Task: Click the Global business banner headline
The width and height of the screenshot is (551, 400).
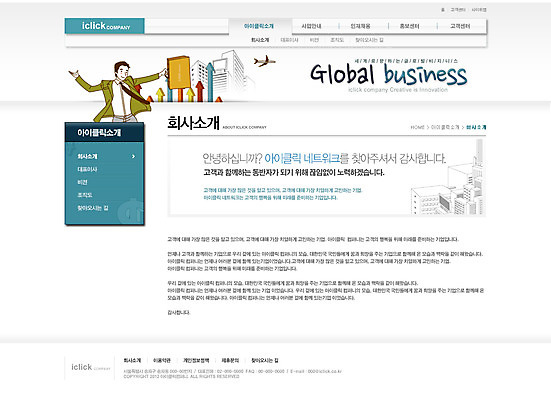Action: coord(389,75)
